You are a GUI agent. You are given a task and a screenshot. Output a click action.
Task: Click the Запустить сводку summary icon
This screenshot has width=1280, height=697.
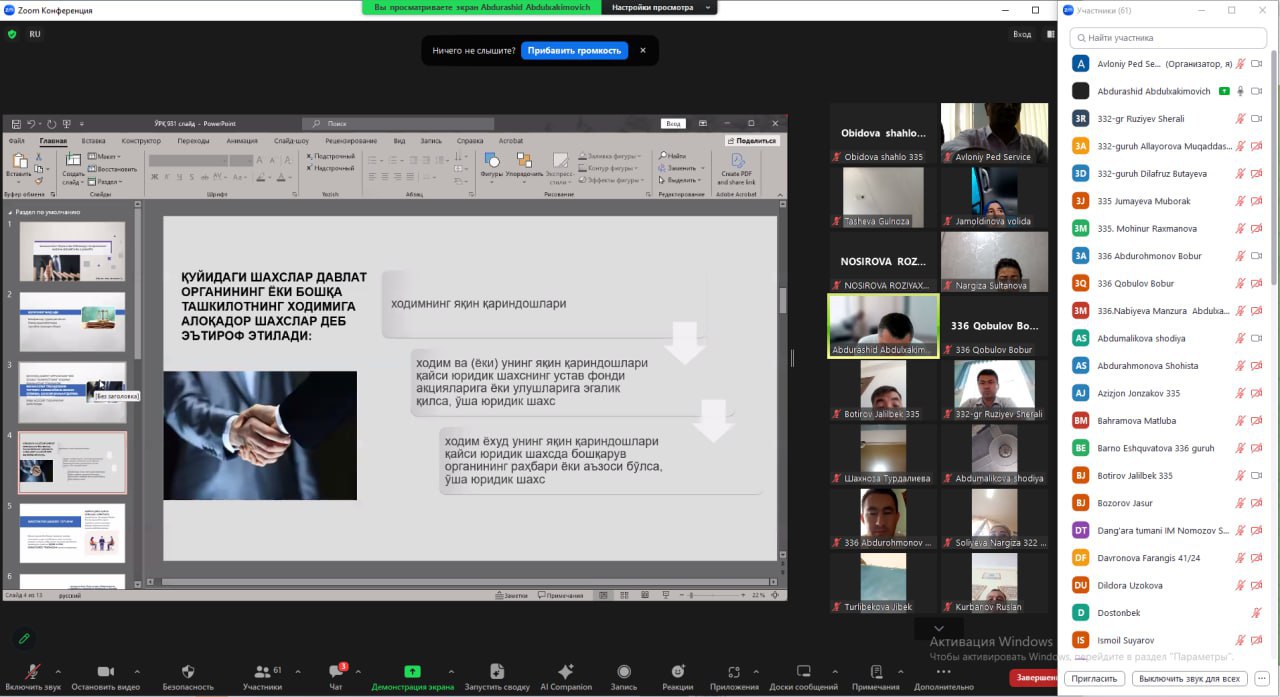tap(496, 672)
